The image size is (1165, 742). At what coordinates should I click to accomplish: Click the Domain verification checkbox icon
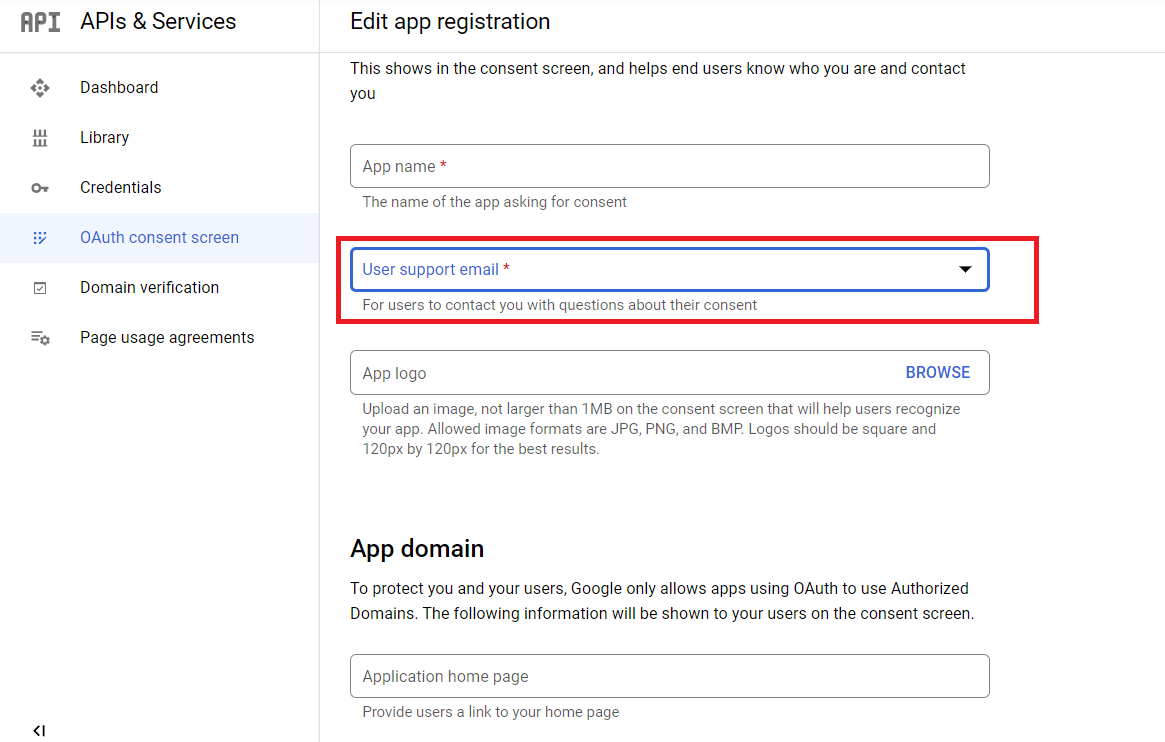click(x=40, y=287)
